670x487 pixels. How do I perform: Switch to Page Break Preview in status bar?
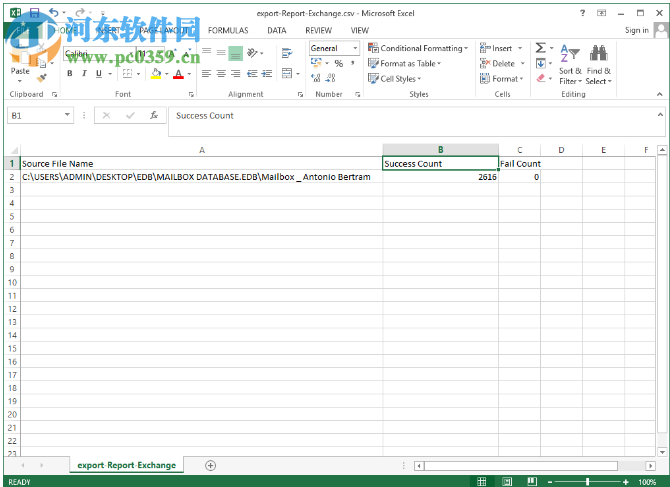[x=532, y=481]
